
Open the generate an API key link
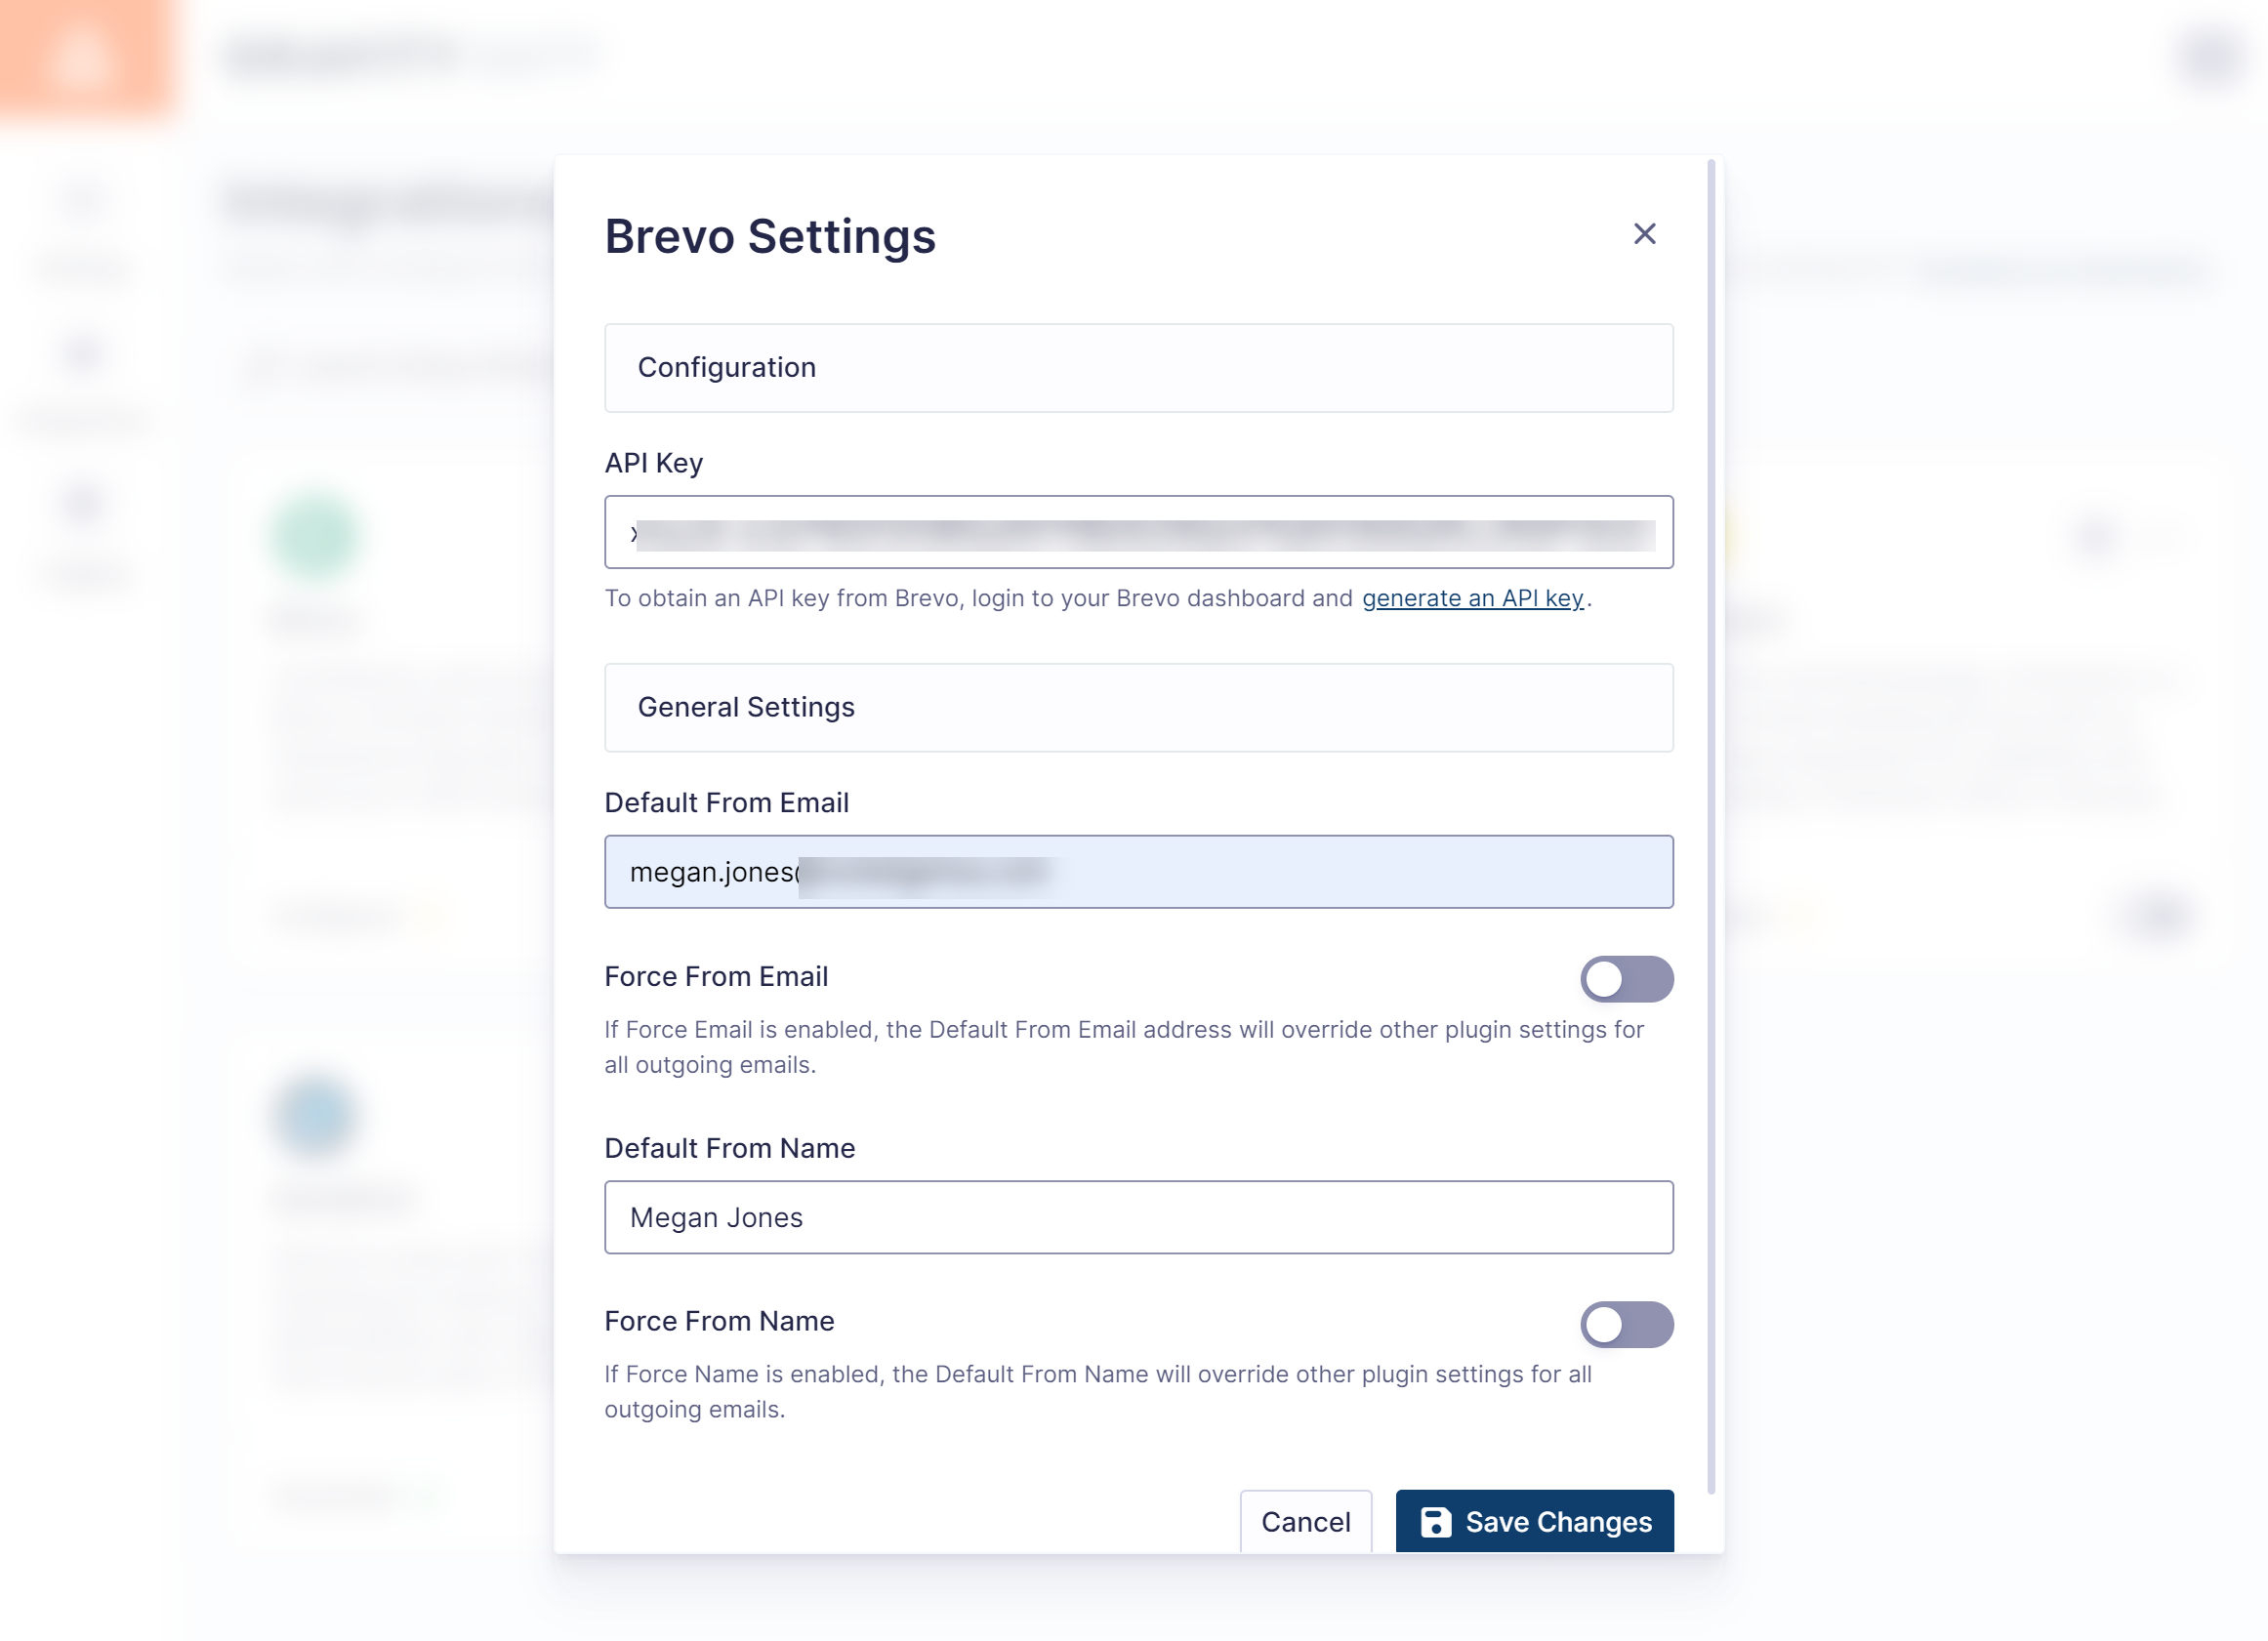pos(1472,598)
